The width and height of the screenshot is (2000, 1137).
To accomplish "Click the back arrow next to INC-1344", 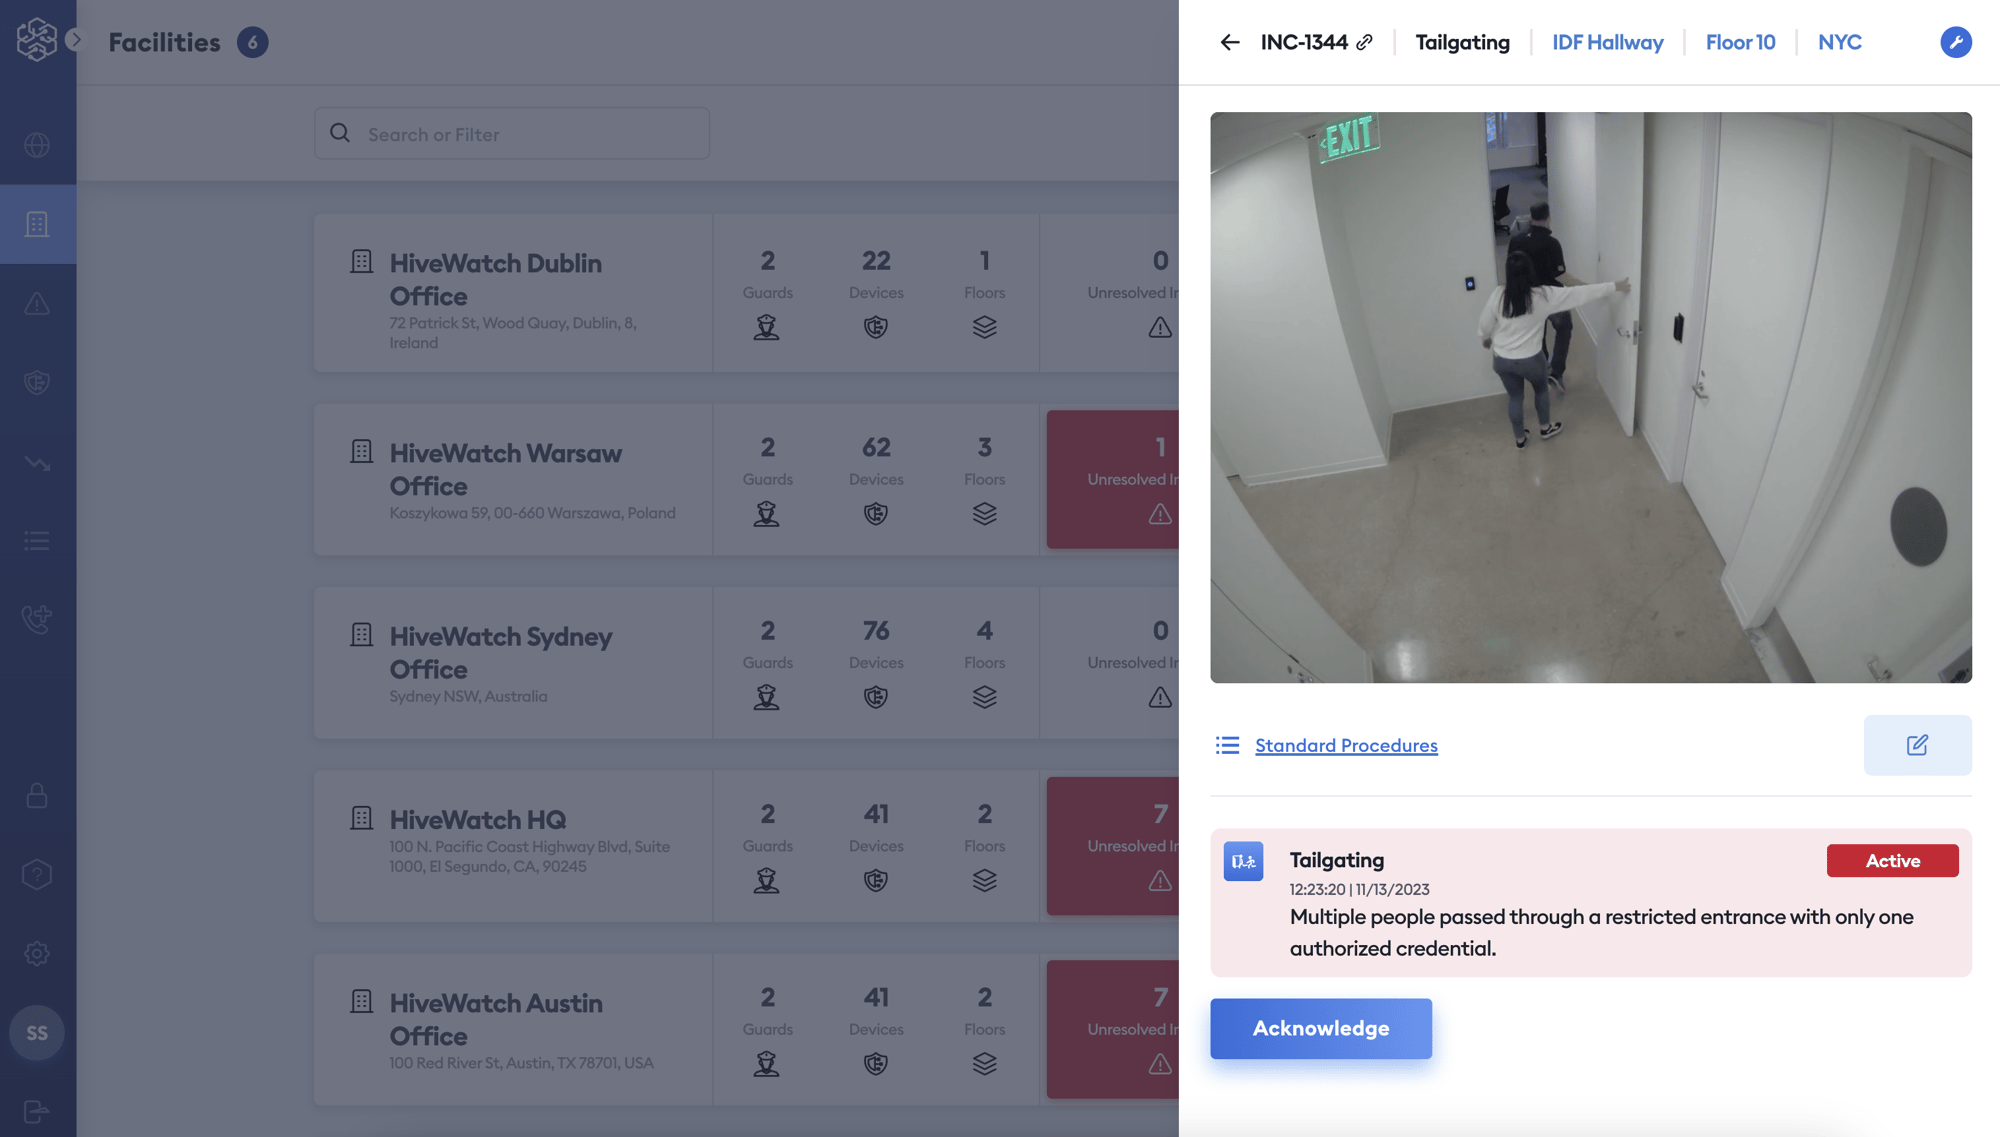I will click(1229, 42).
